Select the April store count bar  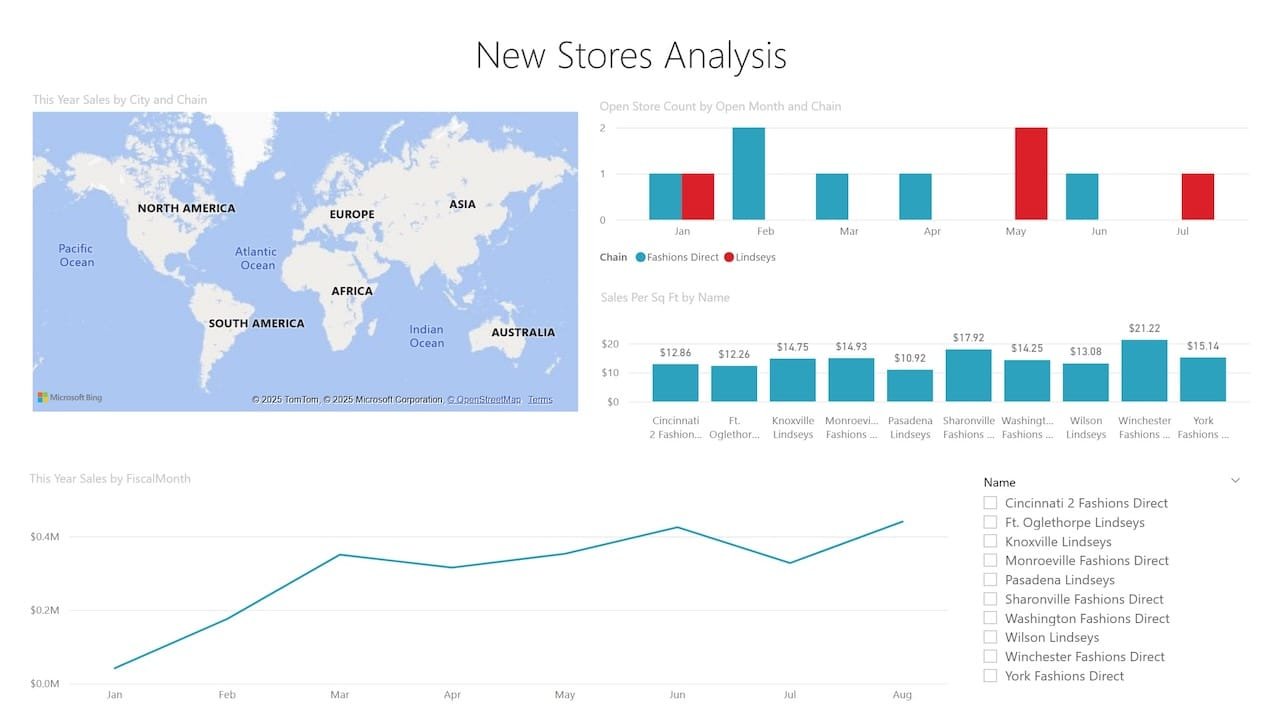click(x=915, y=197)
